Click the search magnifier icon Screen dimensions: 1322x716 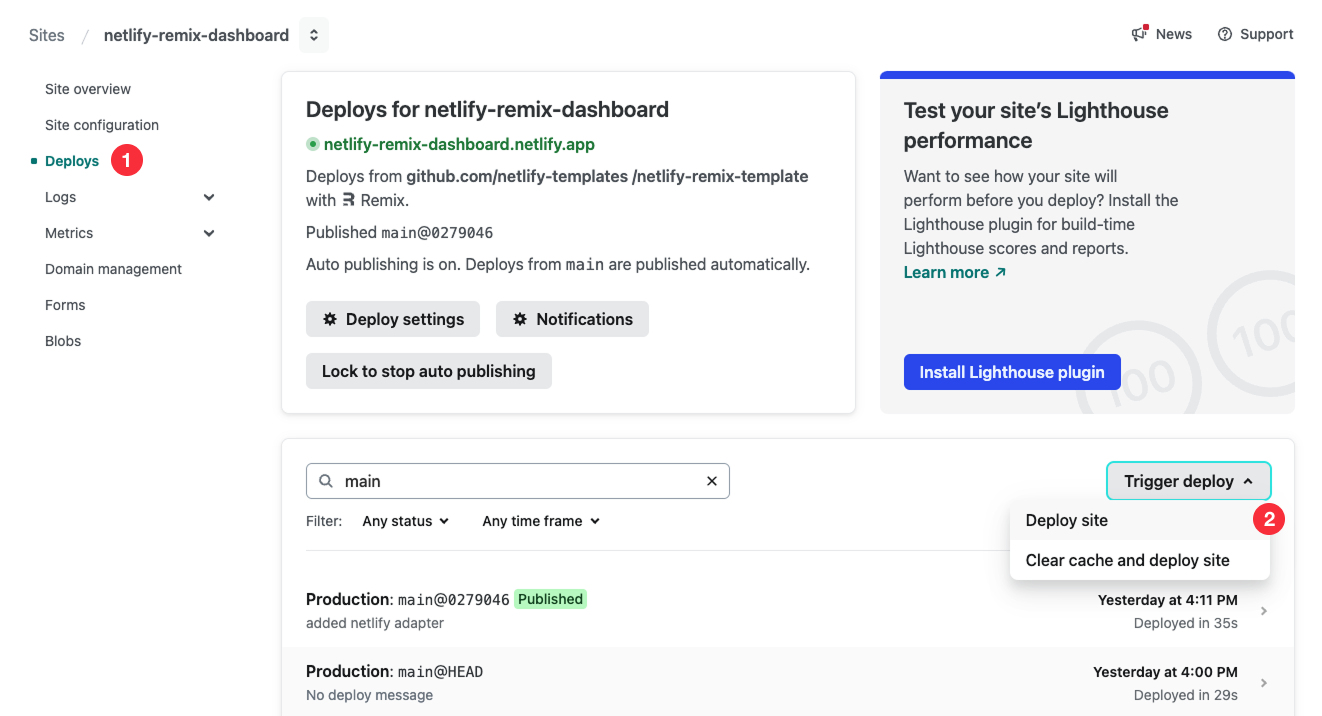(x=325, y=481)
